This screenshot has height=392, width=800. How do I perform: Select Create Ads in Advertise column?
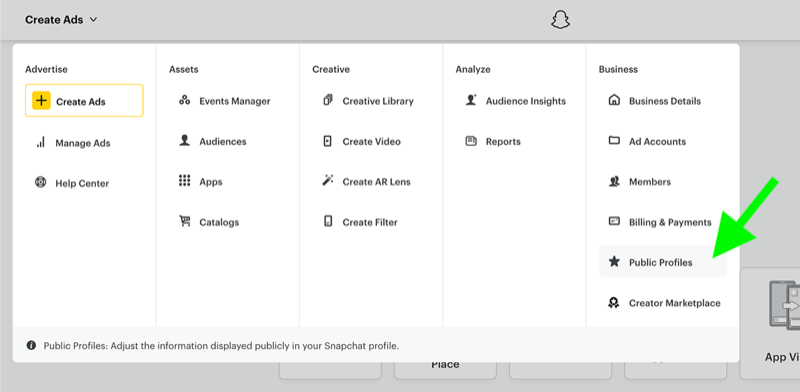[x=84, y=101]
